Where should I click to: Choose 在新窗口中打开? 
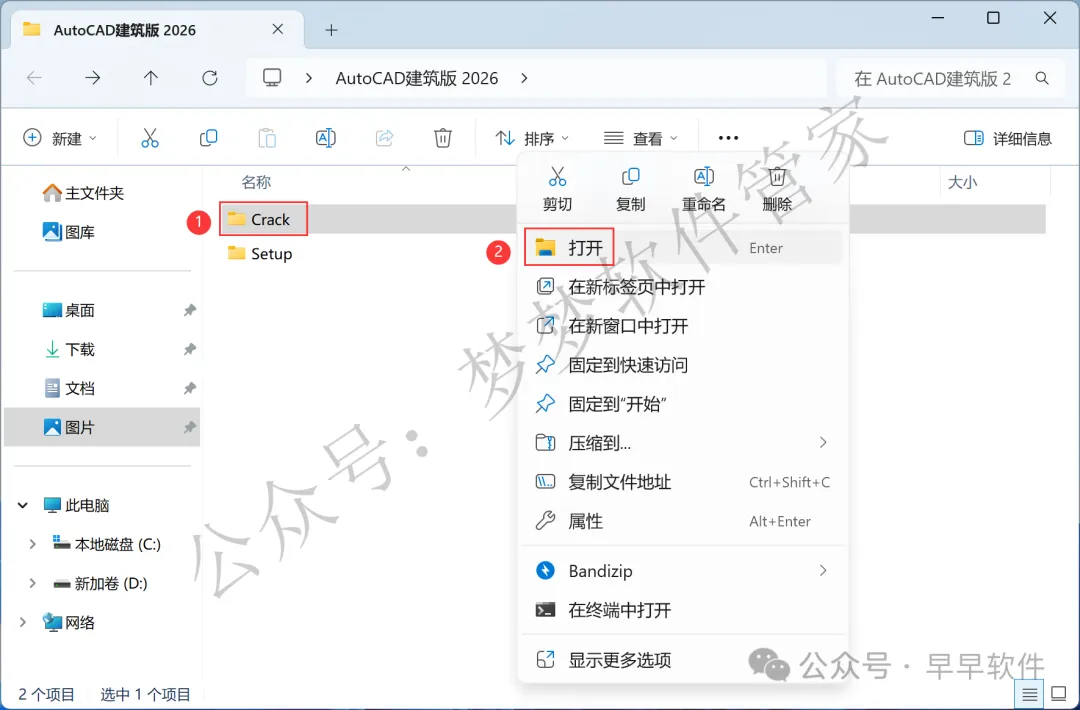(683, 326)
